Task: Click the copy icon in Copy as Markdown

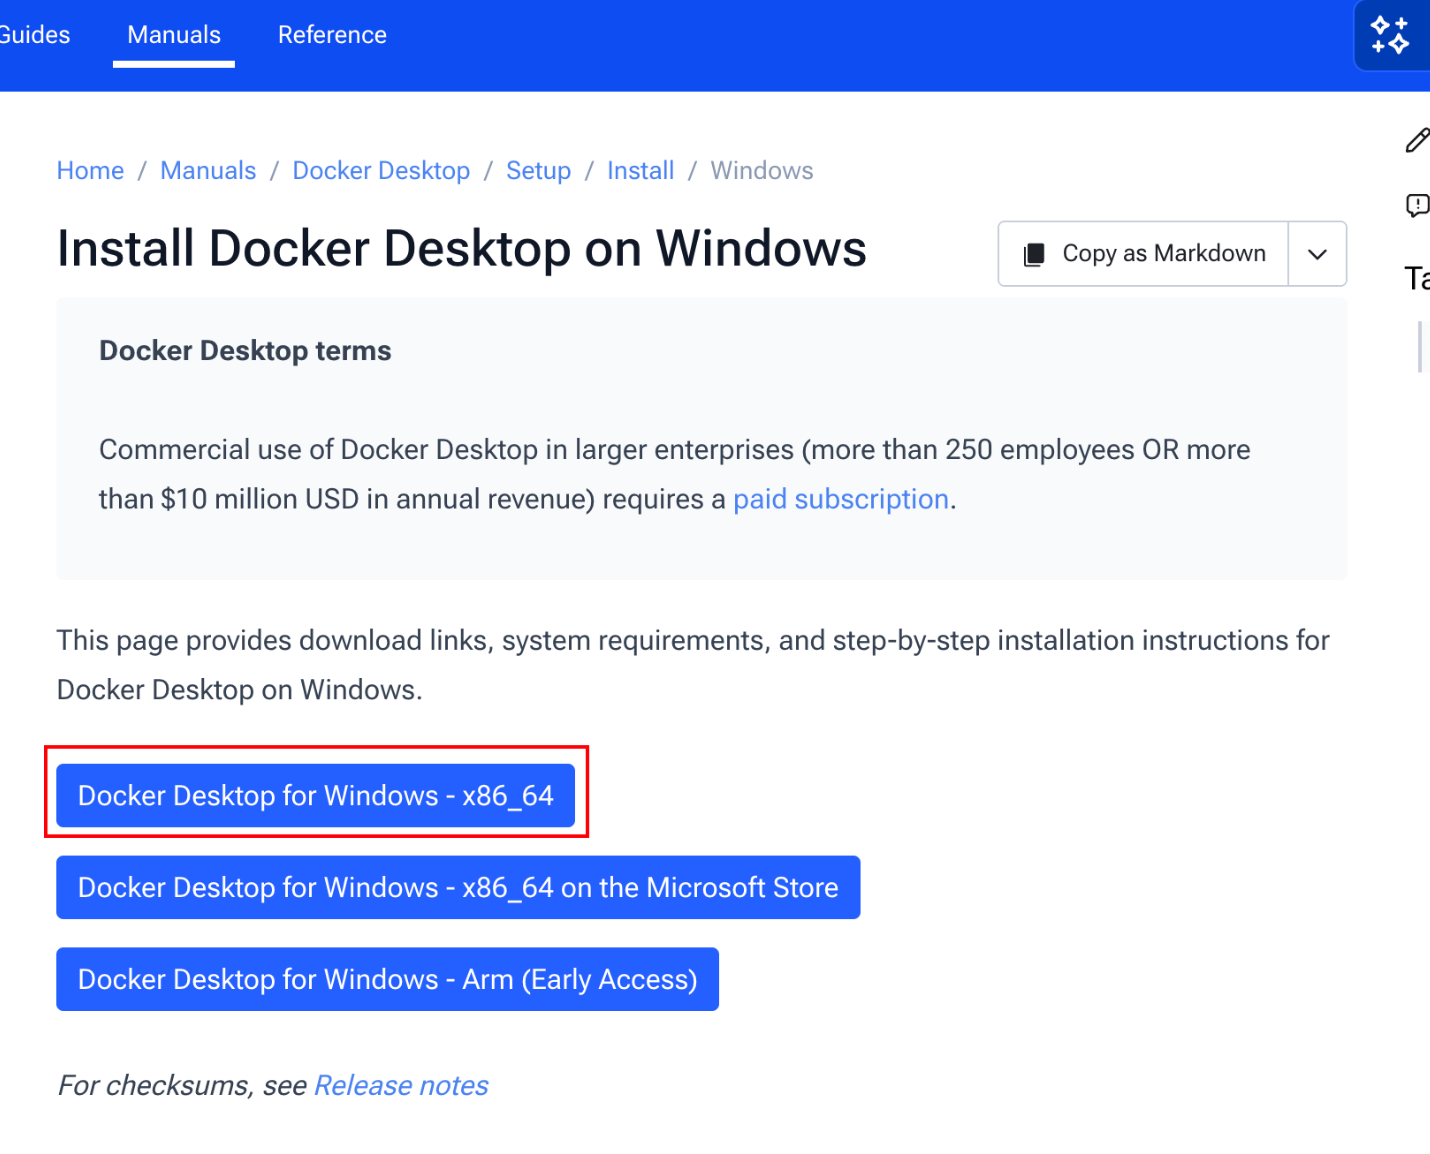Action: [x=1034, y=254]
